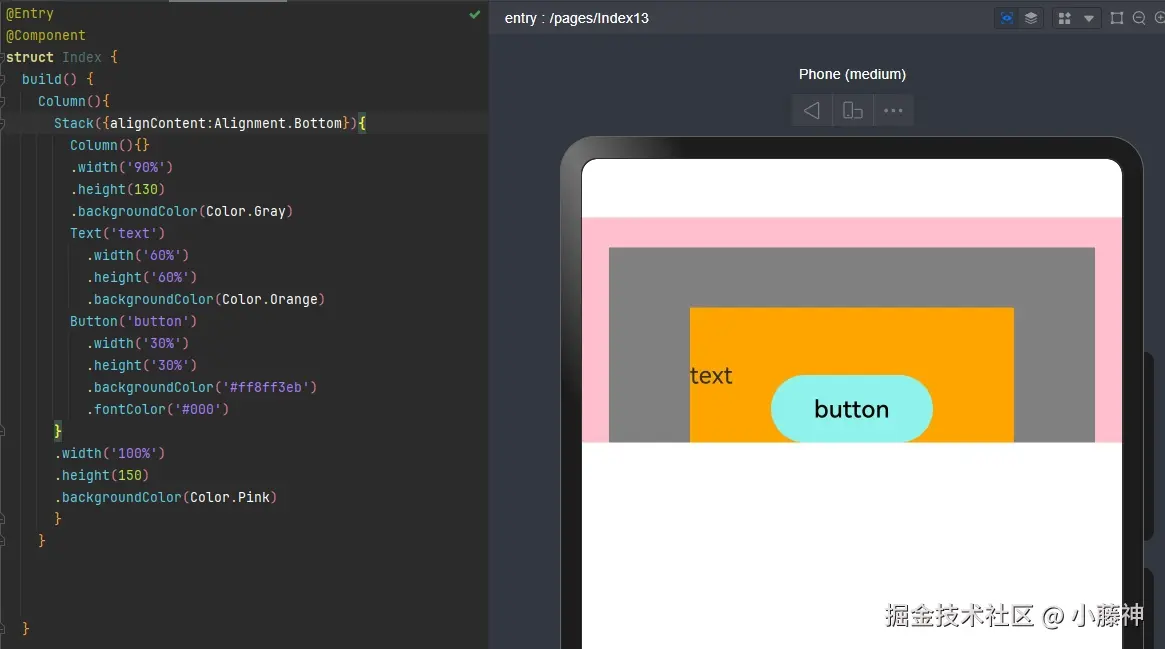Zoom out the preview
Viewport: 1165px width, 649px height.
point(1138,19)
